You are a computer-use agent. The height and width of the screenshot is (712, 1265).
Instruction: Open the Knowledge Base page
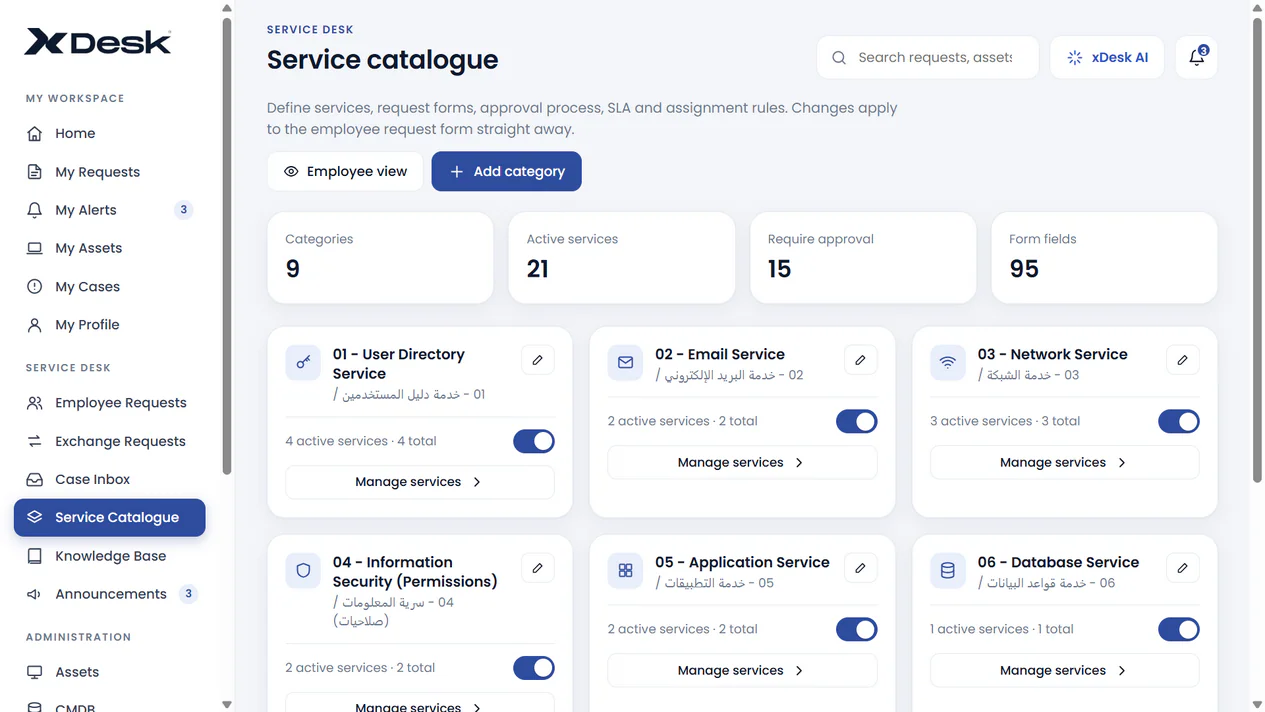pos(110,556)
